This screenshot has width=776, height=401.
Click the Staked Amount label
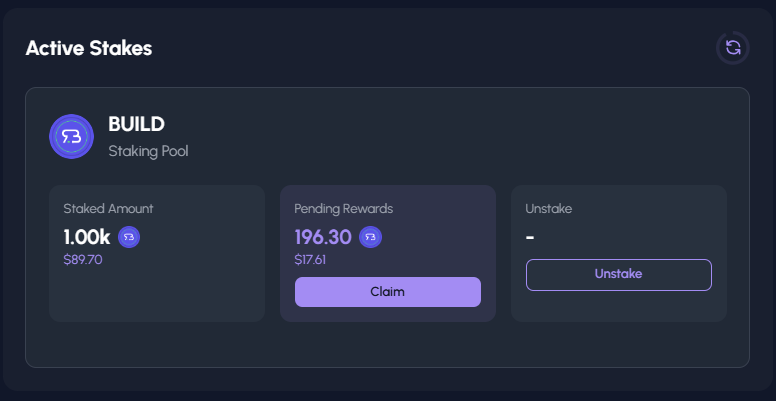pyautogui.click(x=108, y=209)
